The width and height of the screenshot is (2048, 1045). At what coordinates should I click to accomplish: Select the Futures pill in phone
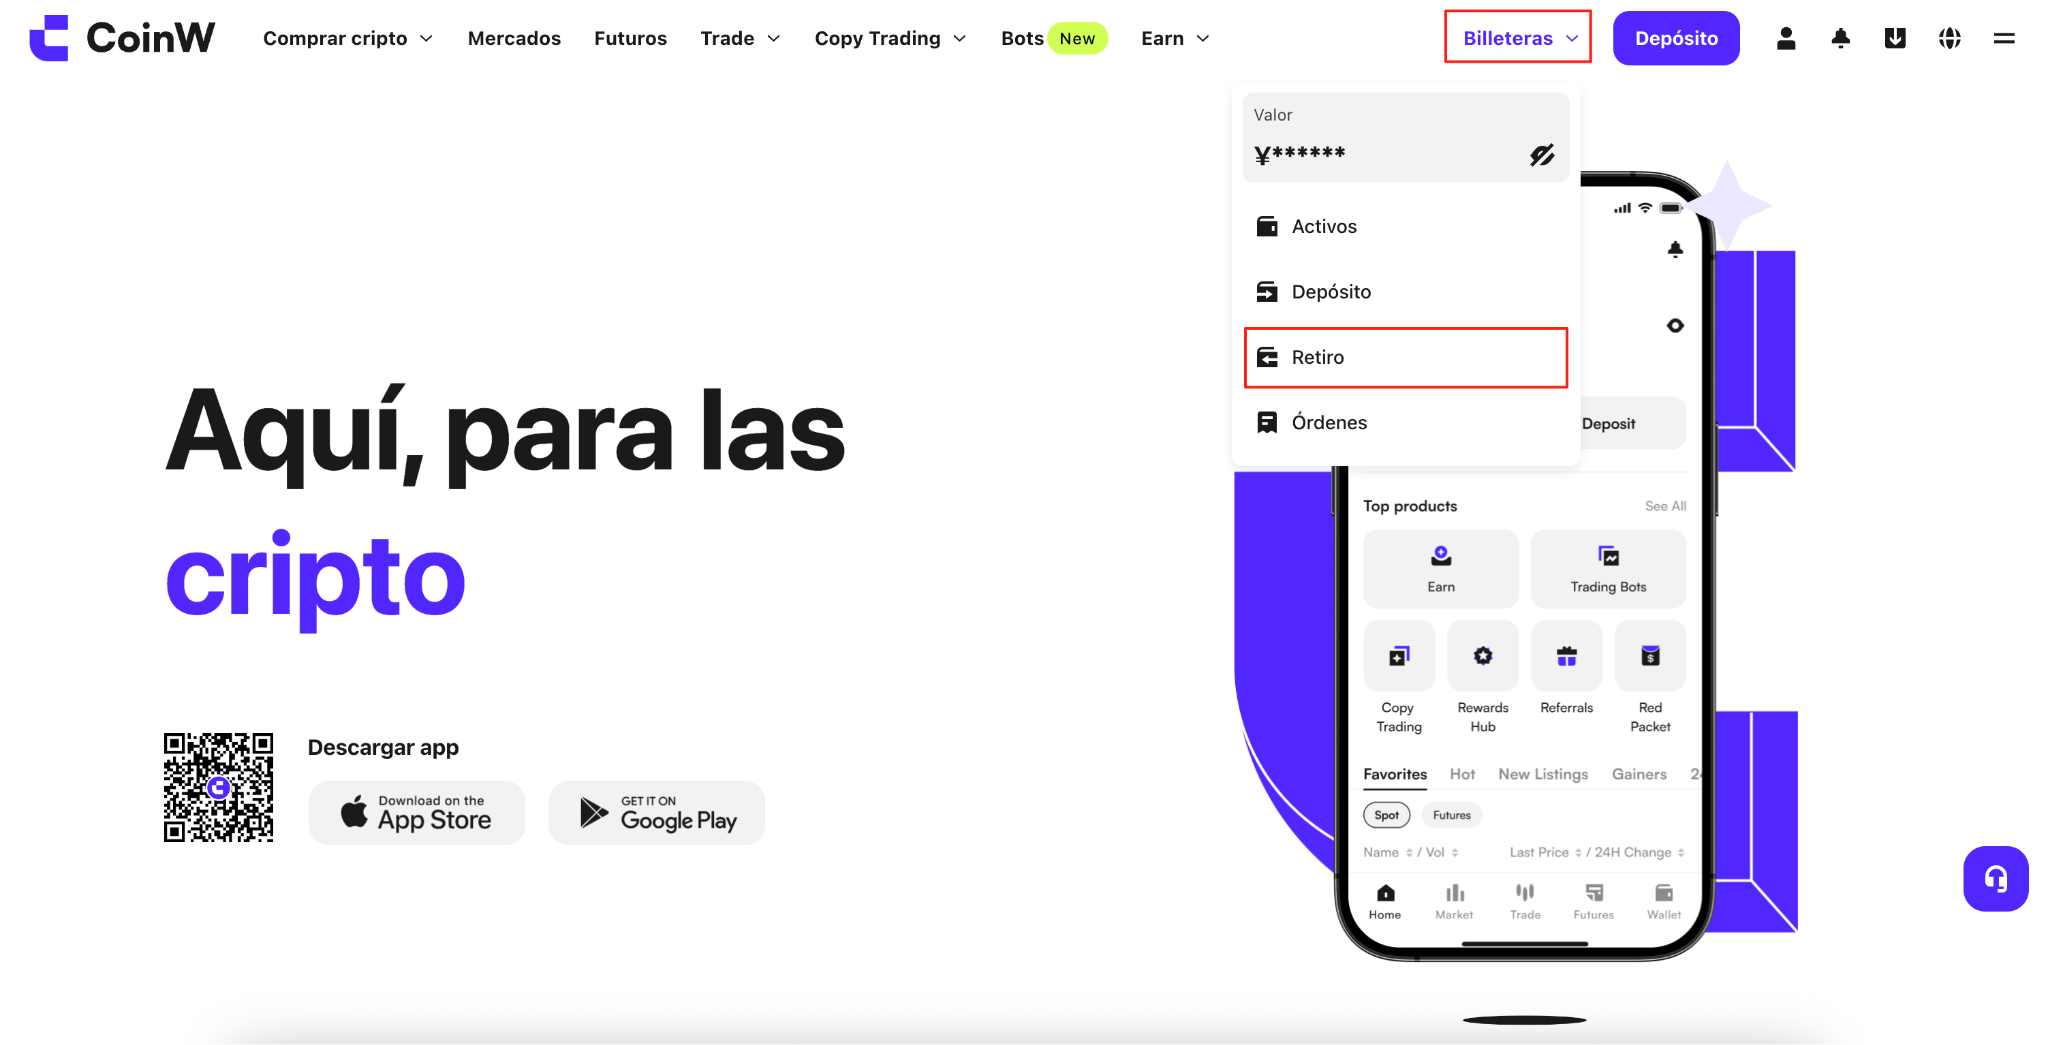click(1452, 815)
